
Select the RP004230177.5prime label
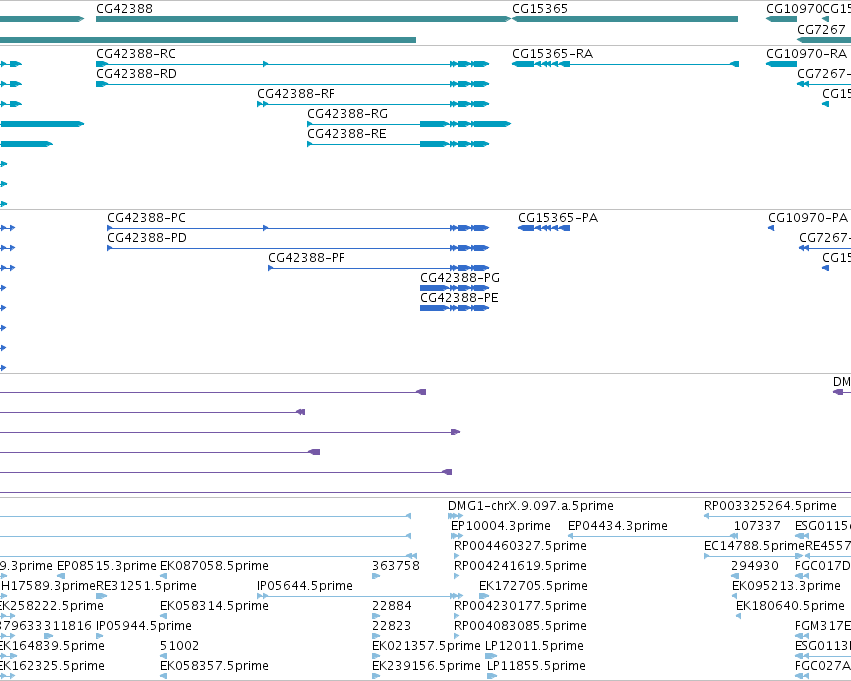520,607
